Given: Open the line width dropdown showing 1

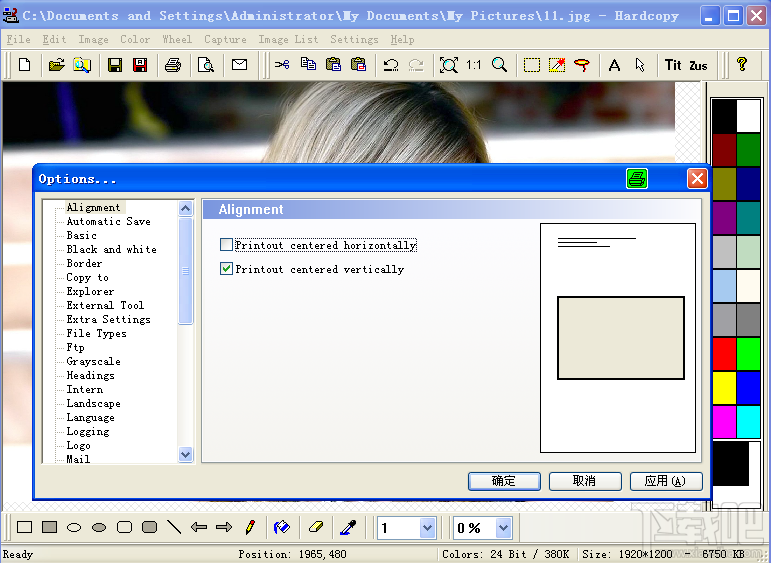Looking at the screenshot, I should coord(428,528).
